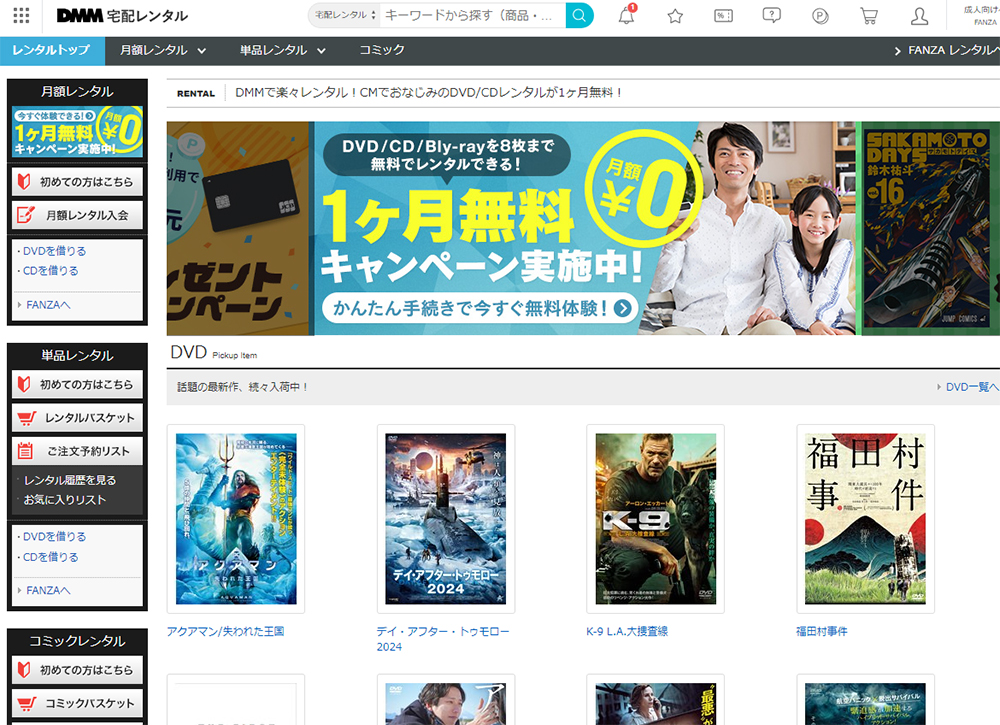Expand the 宅配レンタル search category selector
Screen dimensions: 1000x725
[344, 16]
